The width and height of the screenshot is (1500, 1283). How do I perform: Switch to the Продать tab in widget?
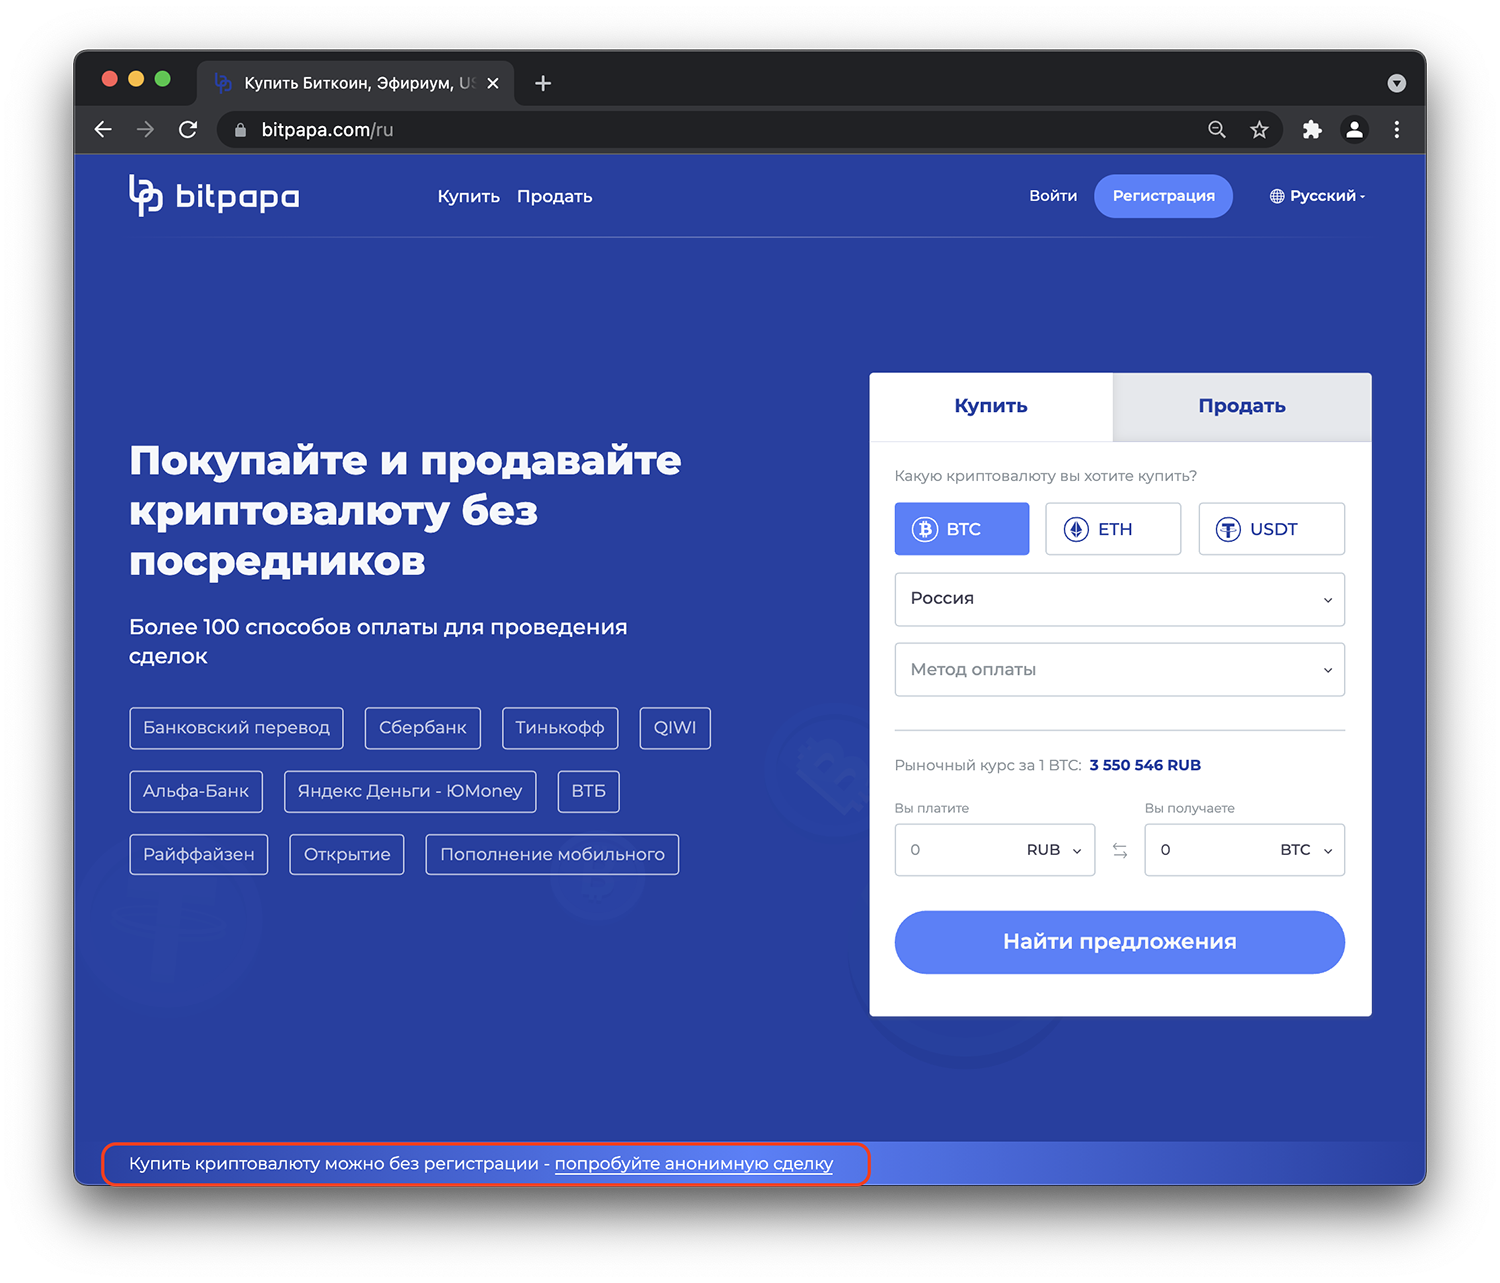click(x=1242, y=406)
